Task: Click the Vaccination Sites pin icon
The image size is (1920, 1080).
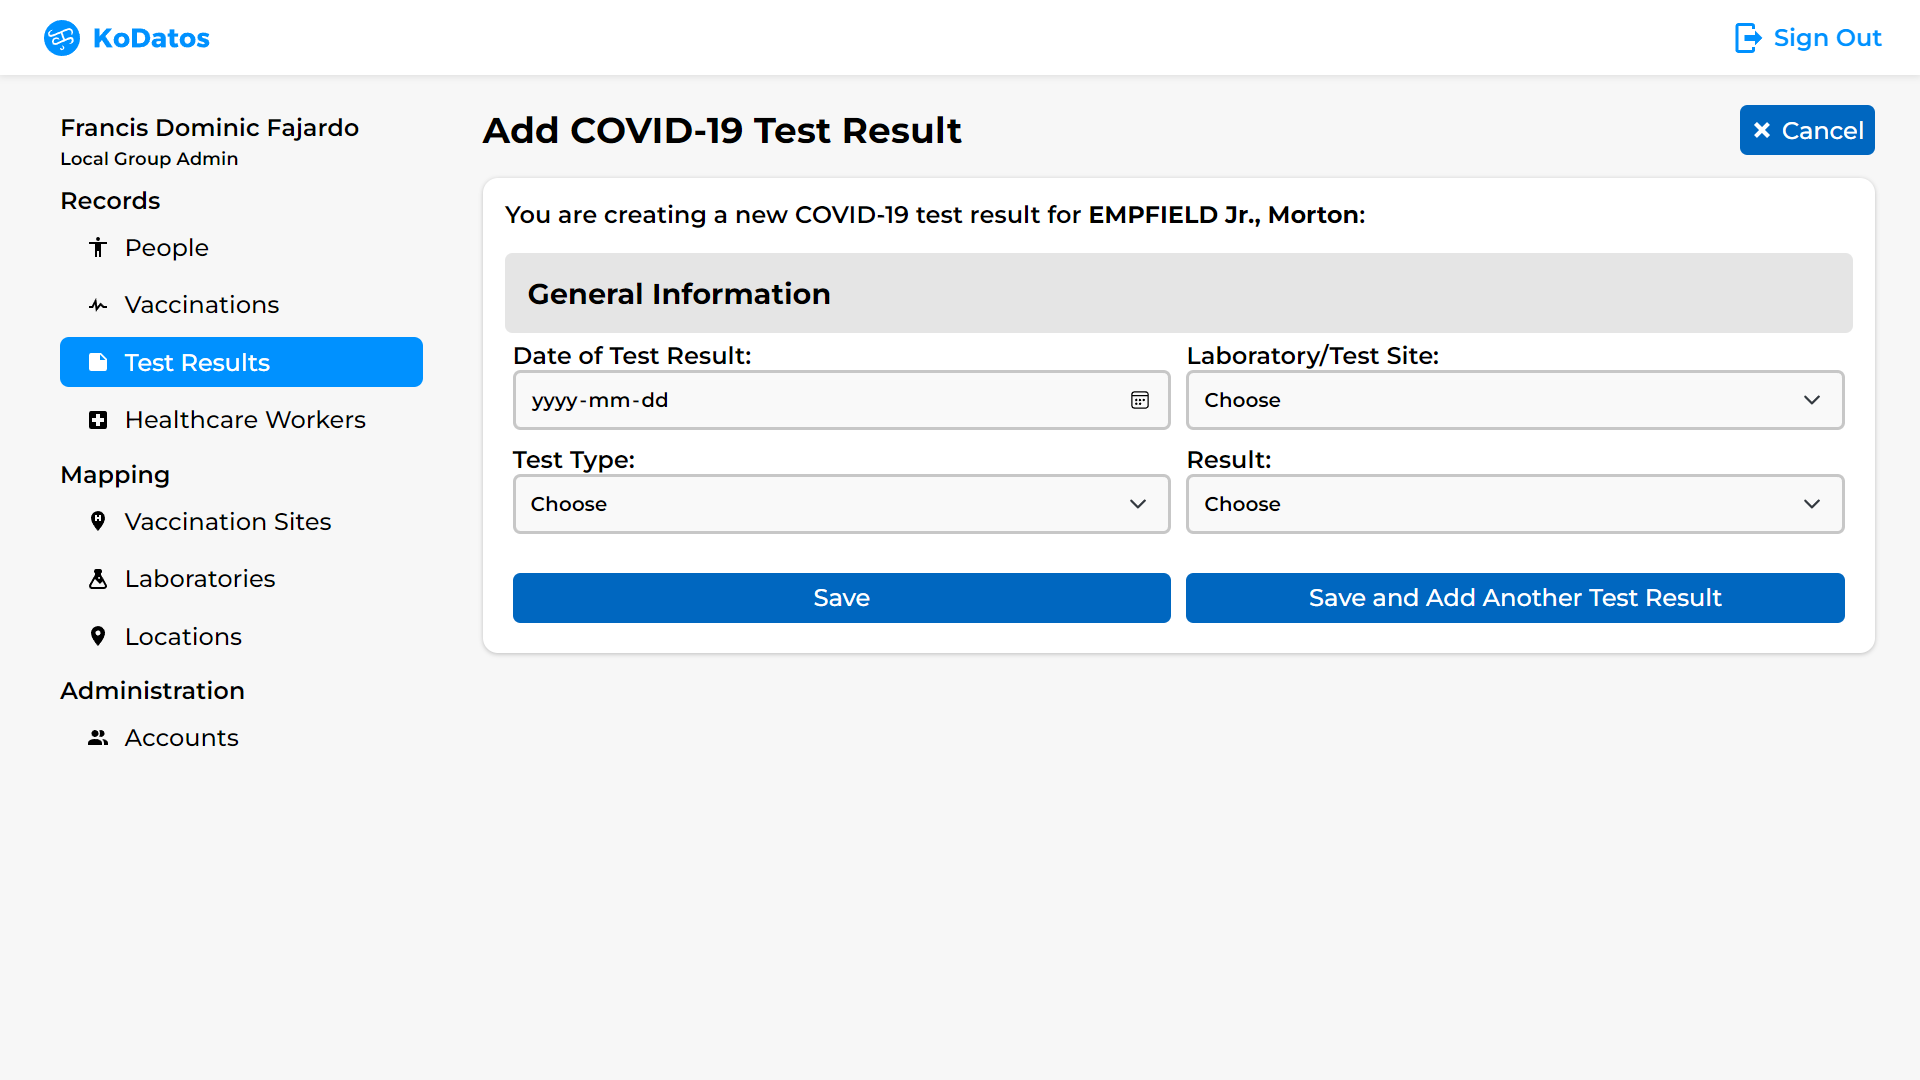Action: [x=98, y=521]
